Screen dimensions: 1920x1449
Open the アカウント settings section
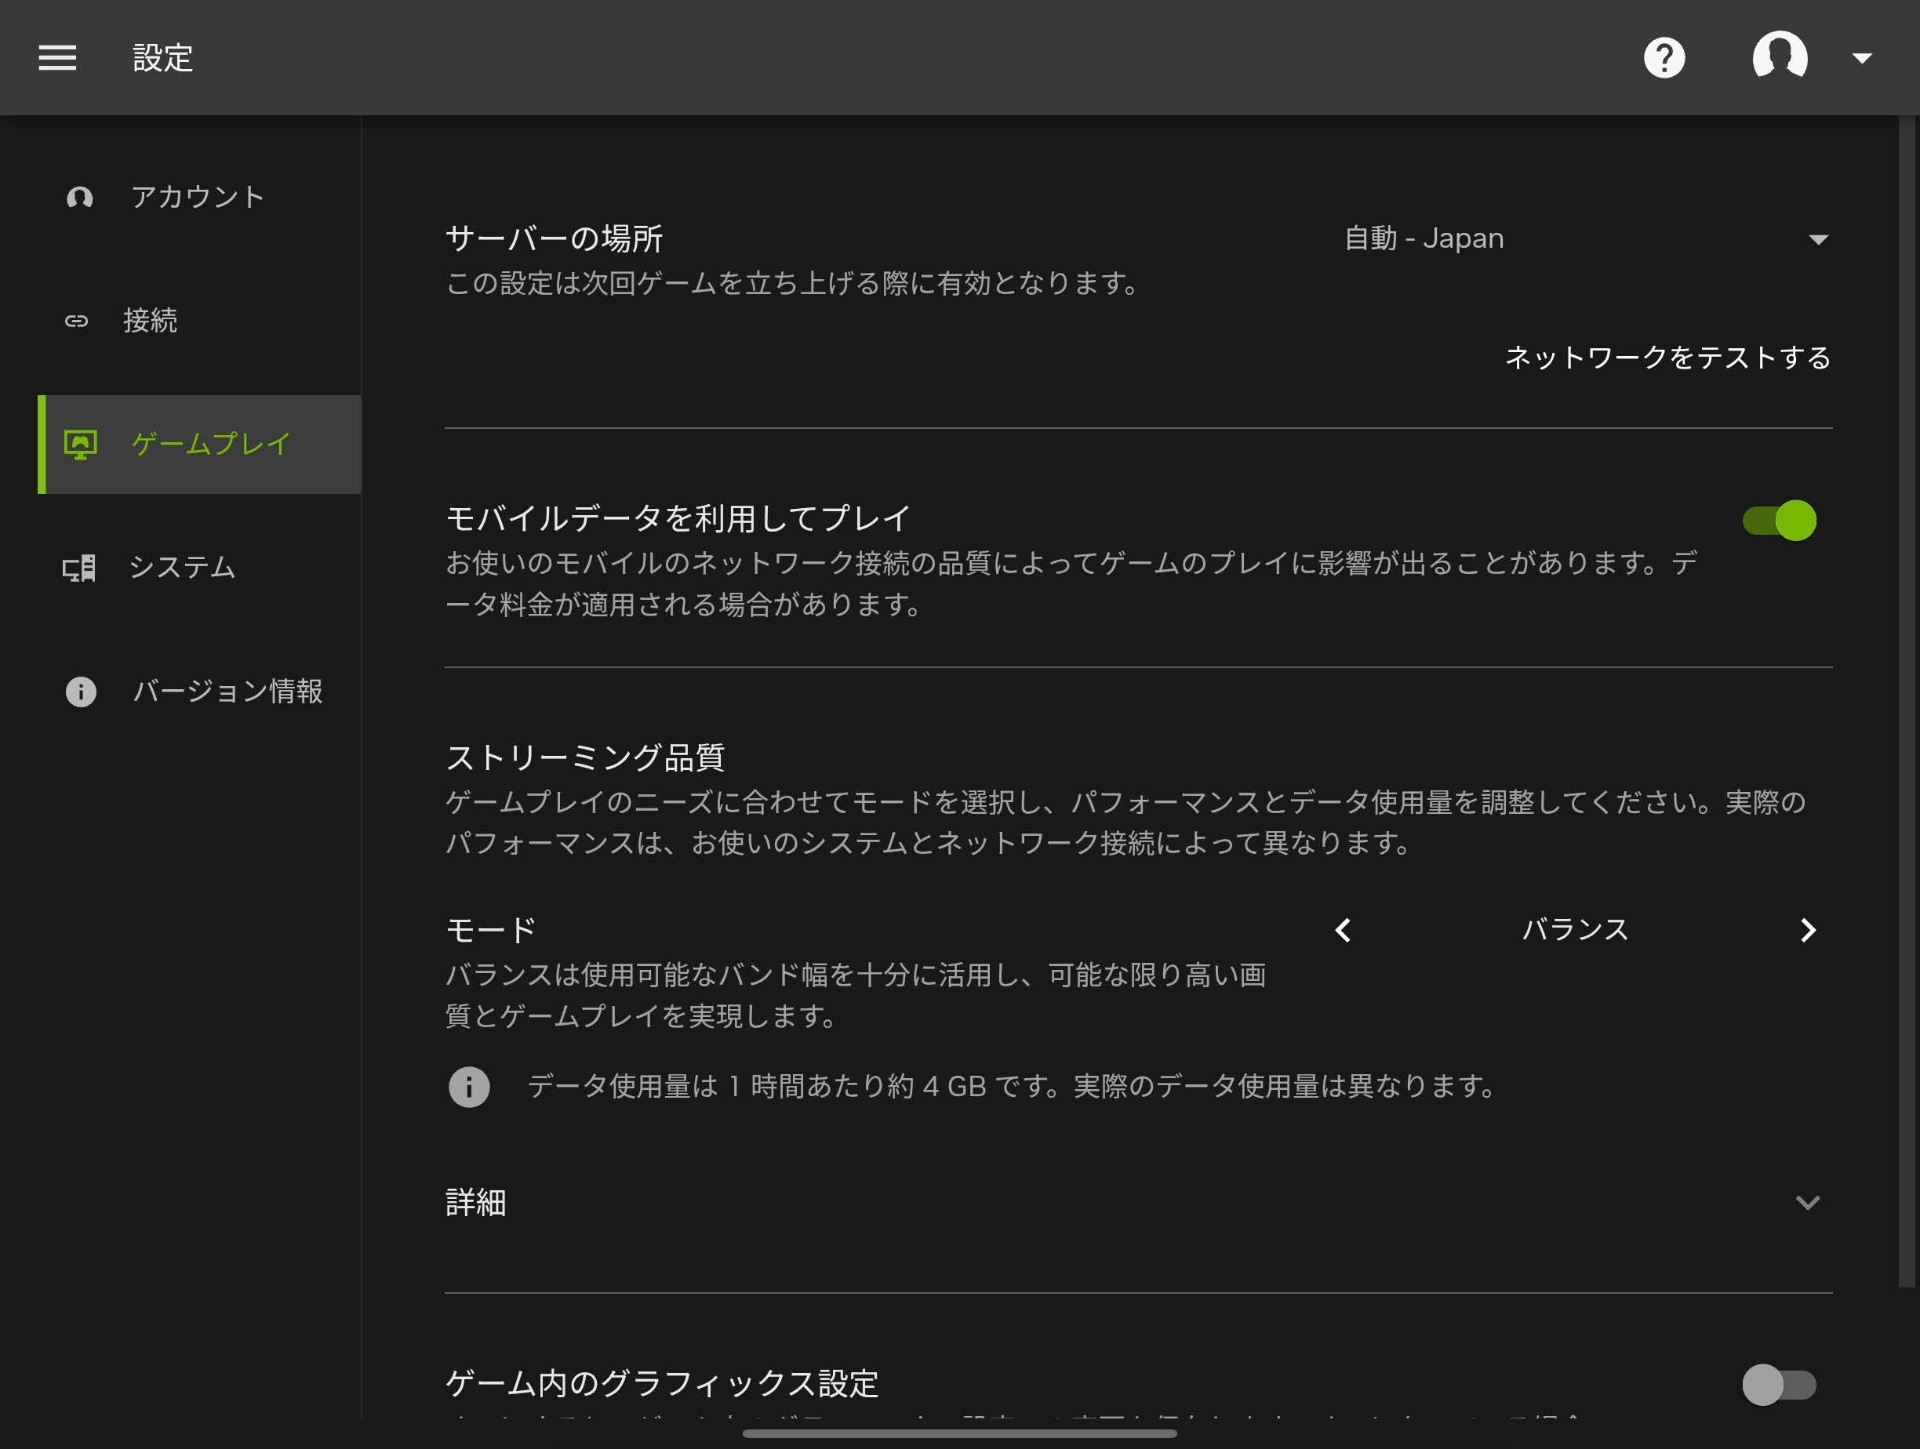(199, 197)
